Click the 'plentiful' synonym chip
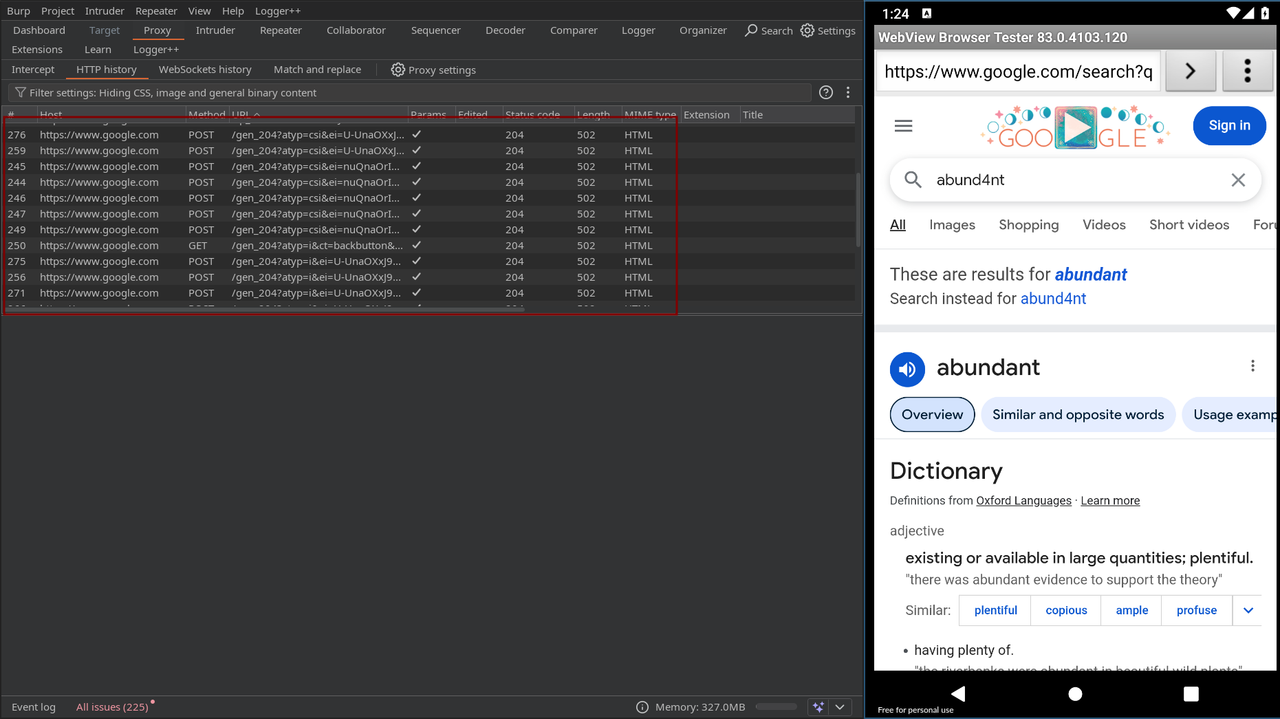The image size is (1280, 719). [996, 610]
